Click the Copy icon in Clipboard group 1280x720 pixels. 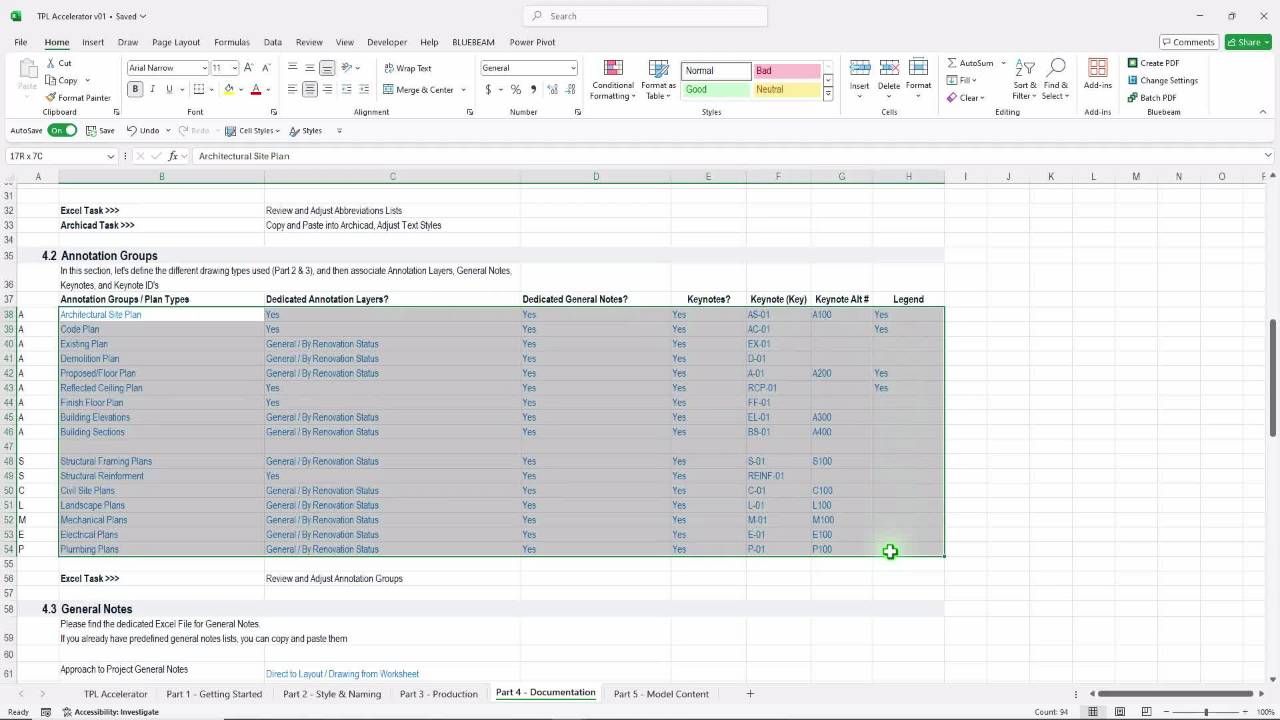[51, 80]
